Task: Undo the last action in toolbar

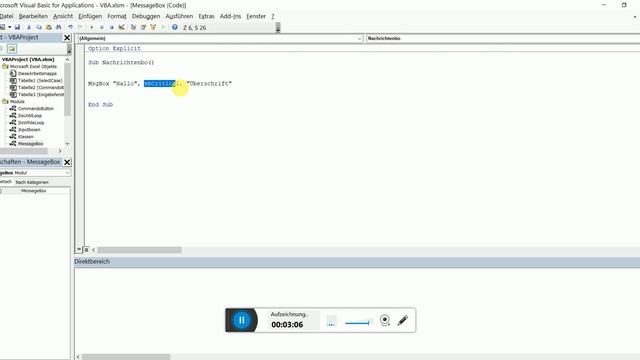Action: point(70,27)
